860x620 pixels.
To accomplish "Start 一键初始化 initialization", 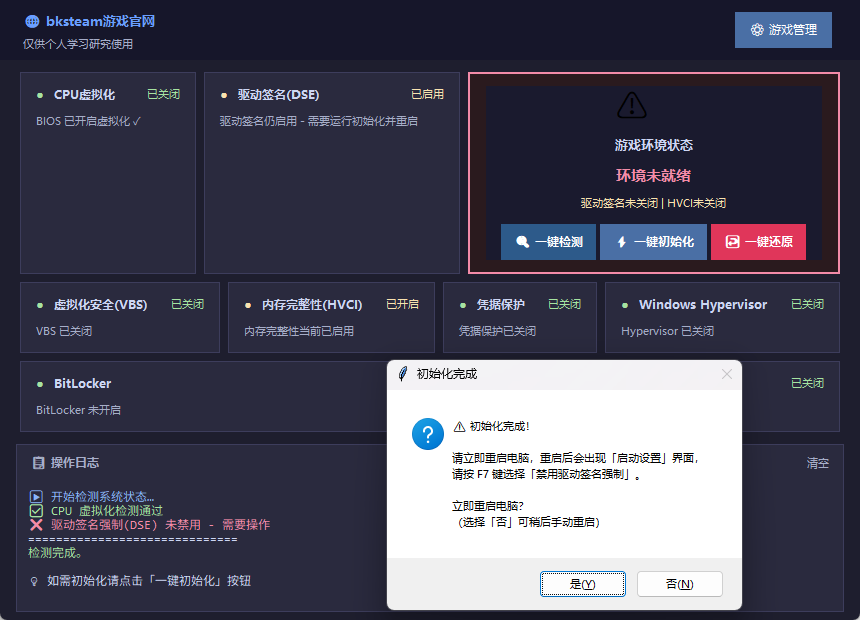I will click(653, 242).
